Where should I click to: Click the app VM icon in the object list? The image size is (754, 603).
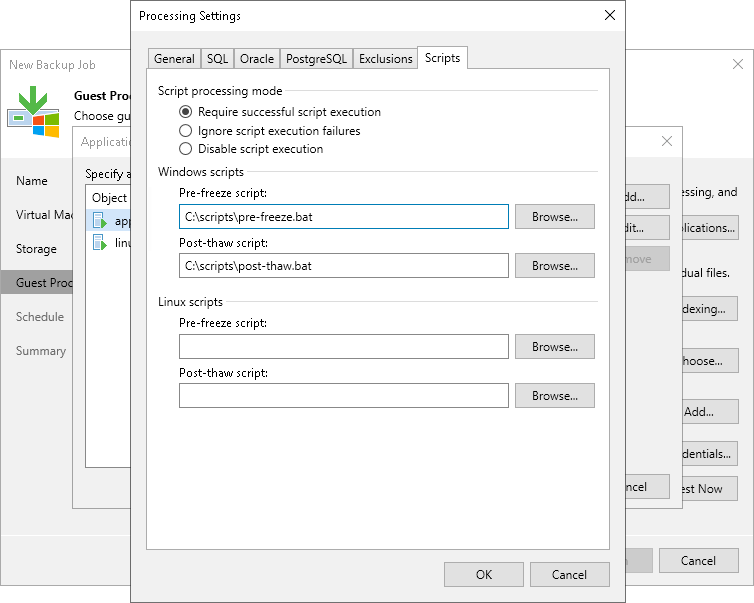(99, 220)
